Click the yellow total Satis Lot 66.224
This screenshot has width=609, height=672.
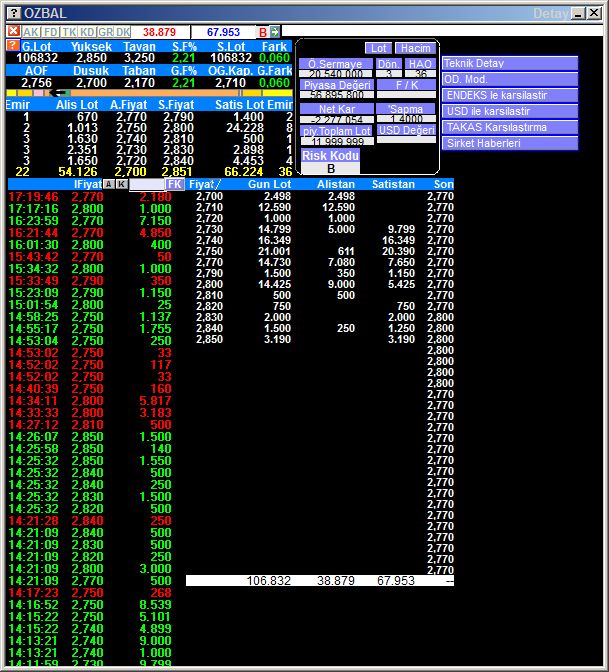click(x=243, y=172)
